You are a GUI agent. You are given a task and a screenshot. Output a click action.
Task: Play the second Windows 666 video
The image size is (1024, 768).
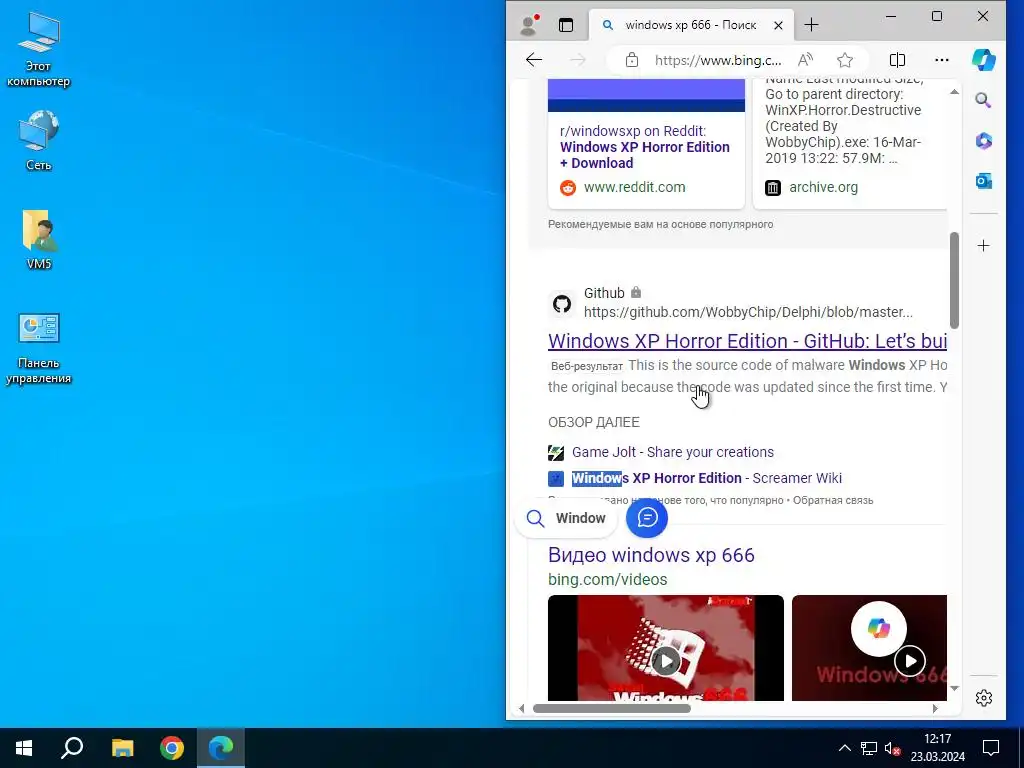[x=910, y=661]
